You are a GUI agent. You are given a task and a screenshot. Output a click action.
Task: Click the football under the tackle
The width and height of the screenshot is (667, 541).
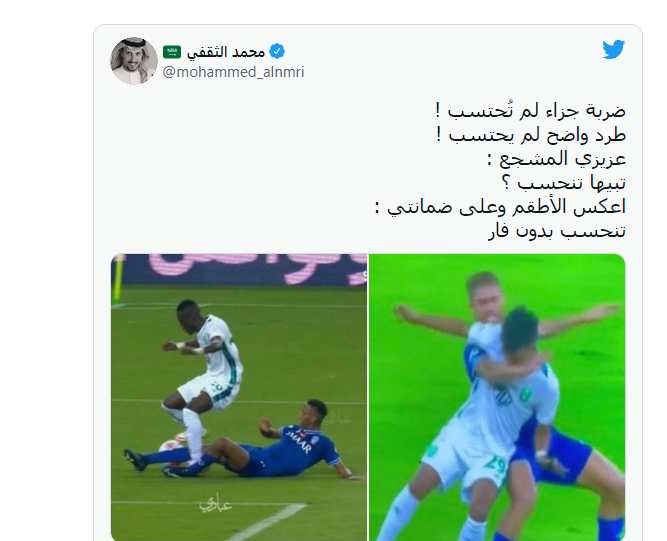tap(169, 447)
